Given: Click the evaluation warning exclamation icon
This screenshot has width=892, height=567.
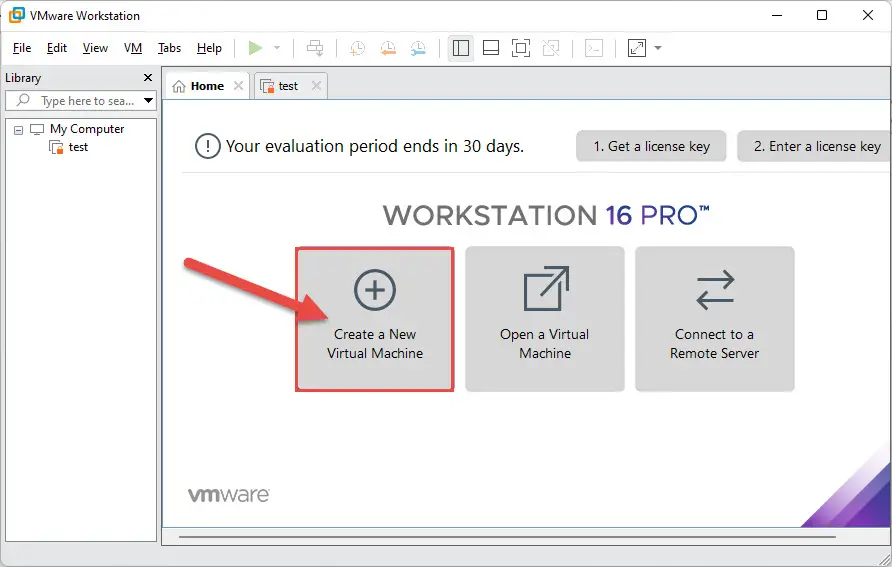Looking at the screenshot, I should pos(208,146).
